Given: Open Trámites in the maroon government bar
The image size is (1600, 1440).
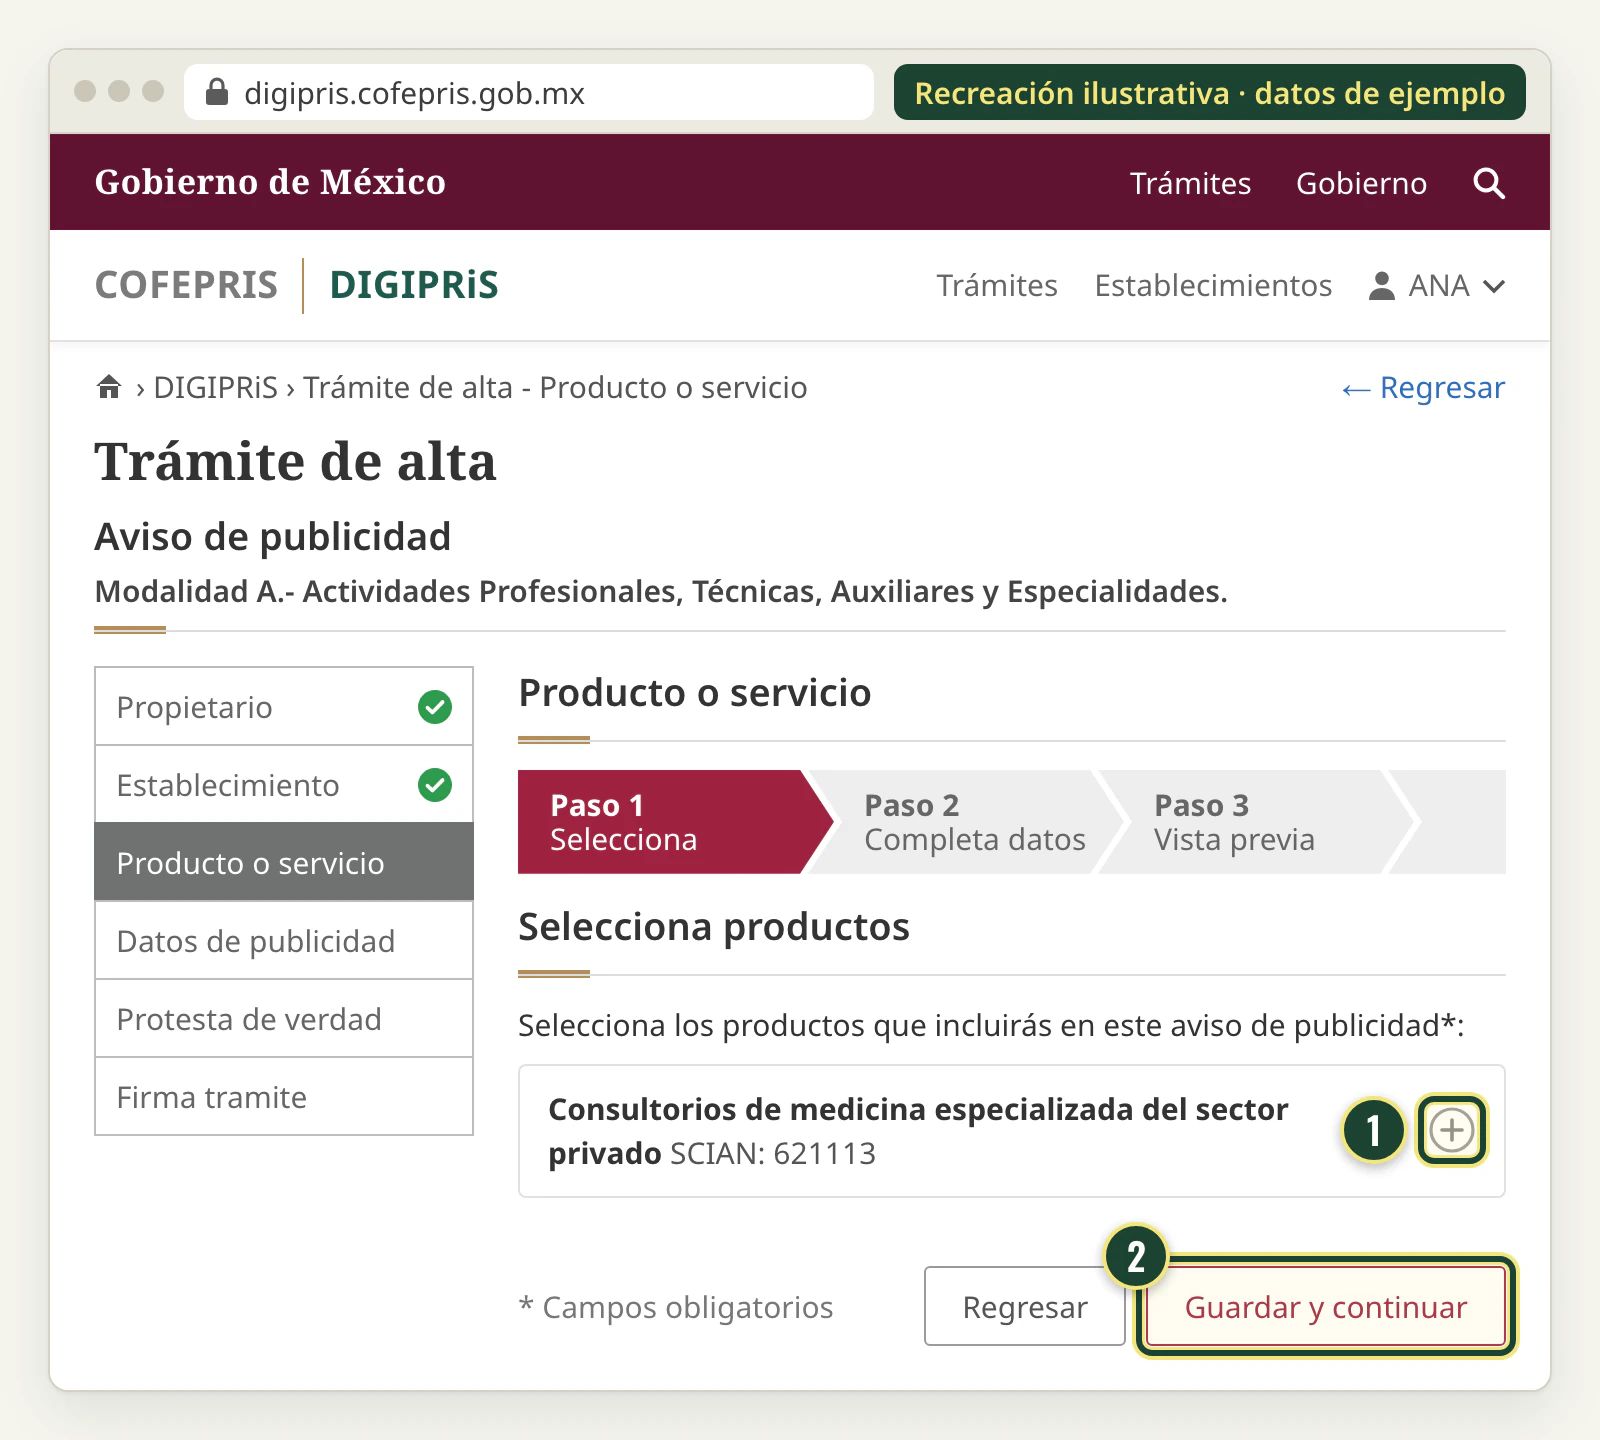Looking at the screenshot, I should (x=1190, y=184).
